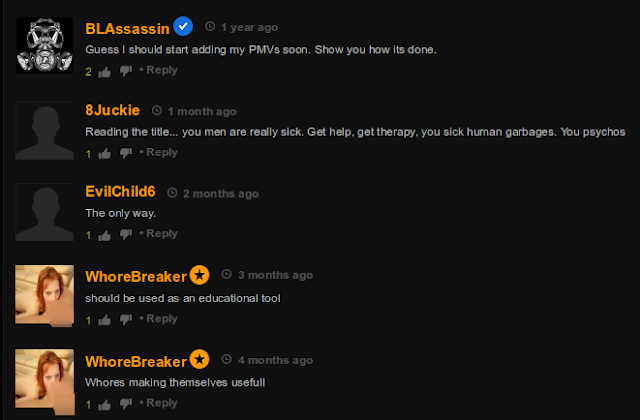
Task: Click 8Juckie's default silhouette avatar
Action: (44, 131)
